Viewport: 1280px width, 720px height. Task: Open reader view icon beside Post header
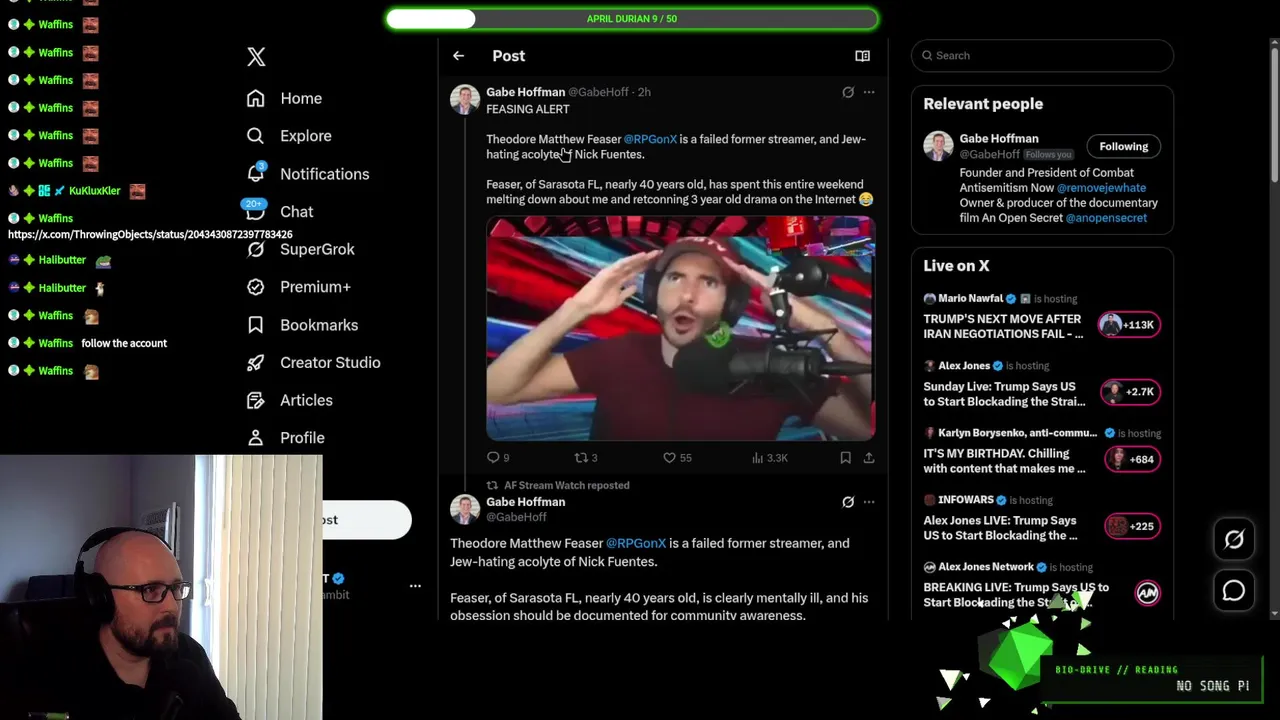(x=862, y=56)
